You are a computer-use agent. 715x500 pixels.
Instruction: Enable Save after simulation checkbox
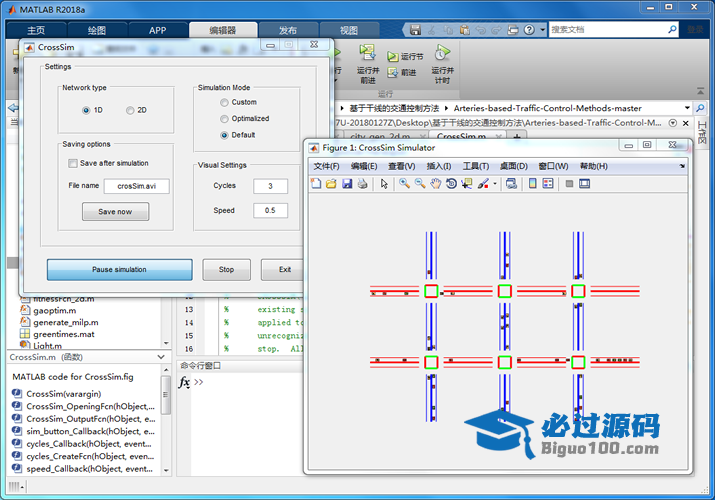pos(73,163)
